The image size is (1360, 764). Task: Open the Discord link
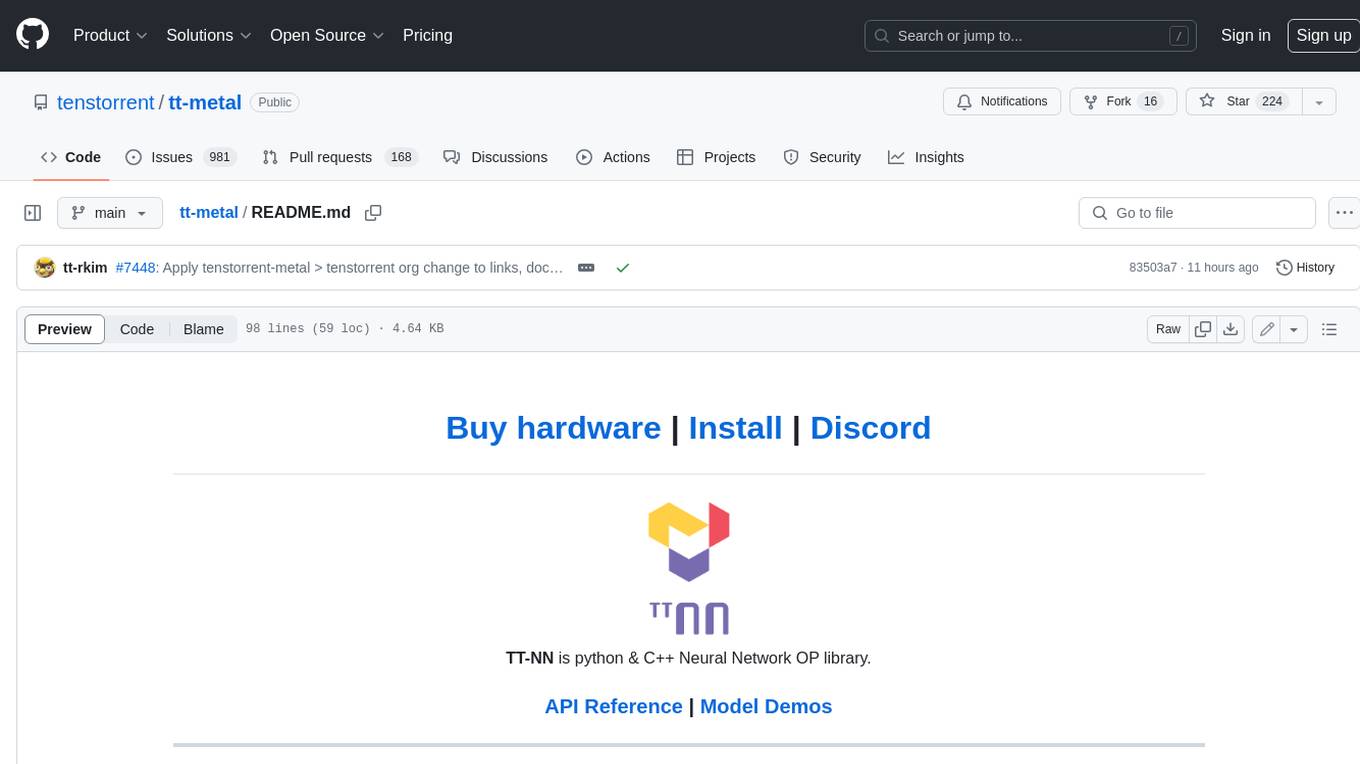tap(870, 428)
